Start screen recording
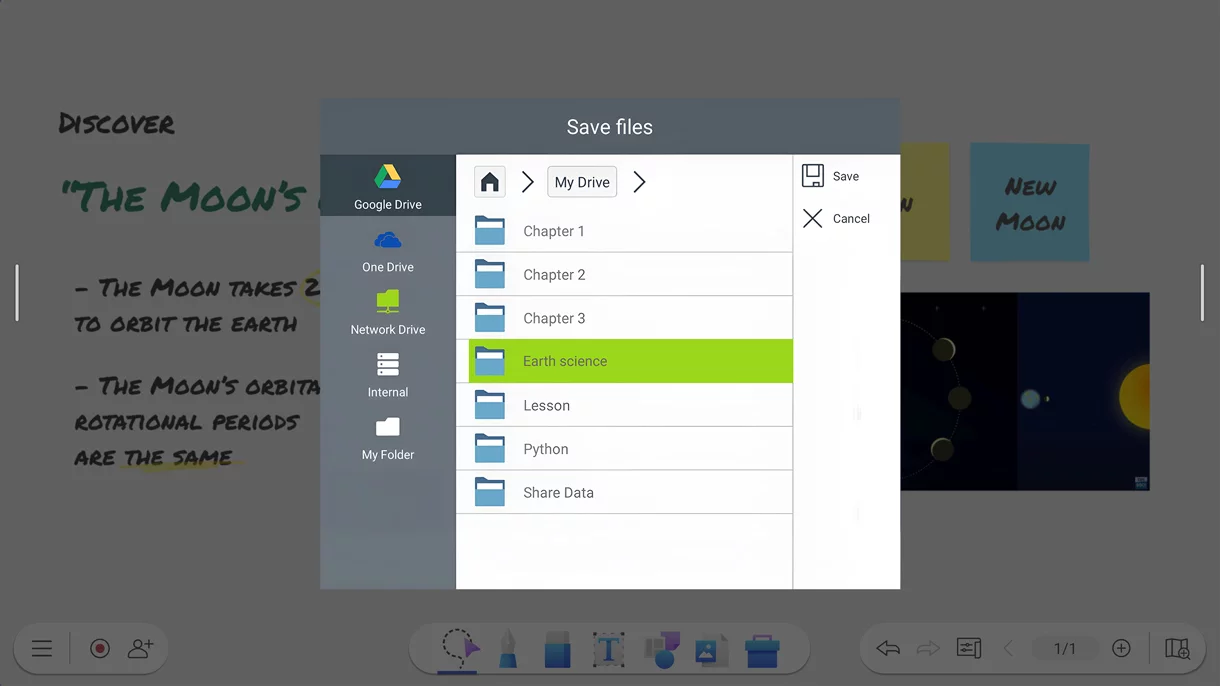The width and height of the screenshot is (1220, 686). [x=100, y=648]
